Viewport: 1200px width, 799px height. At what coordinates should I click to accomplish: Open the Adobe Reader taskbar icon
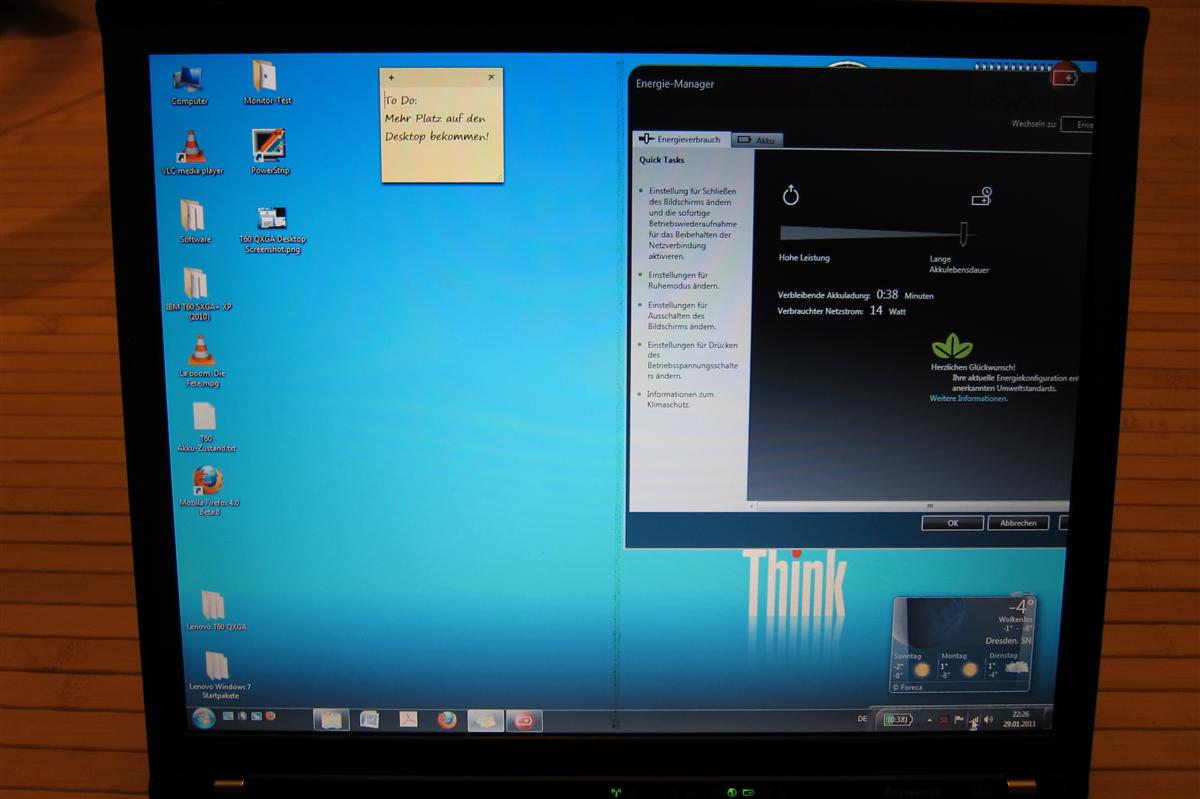[408, 719]
